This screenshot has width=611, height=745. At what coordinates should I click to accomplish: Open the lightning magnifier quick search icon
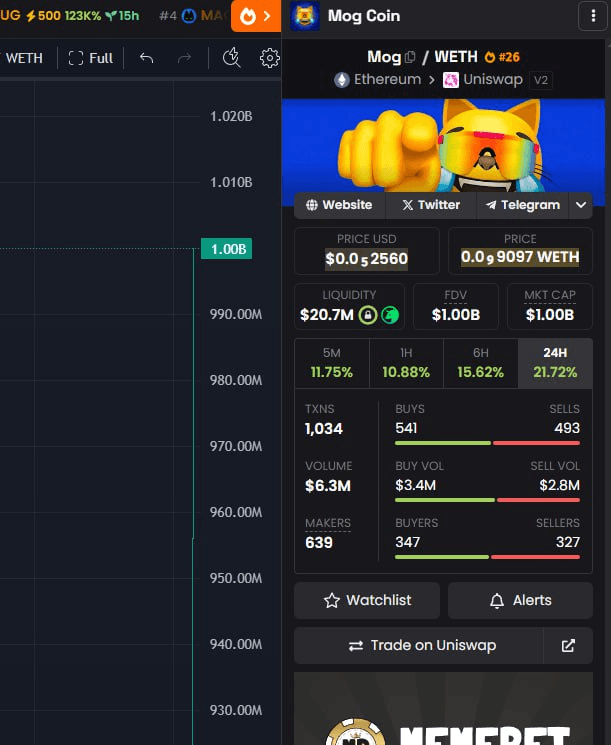pyautogui.click(x=231, y=58)
